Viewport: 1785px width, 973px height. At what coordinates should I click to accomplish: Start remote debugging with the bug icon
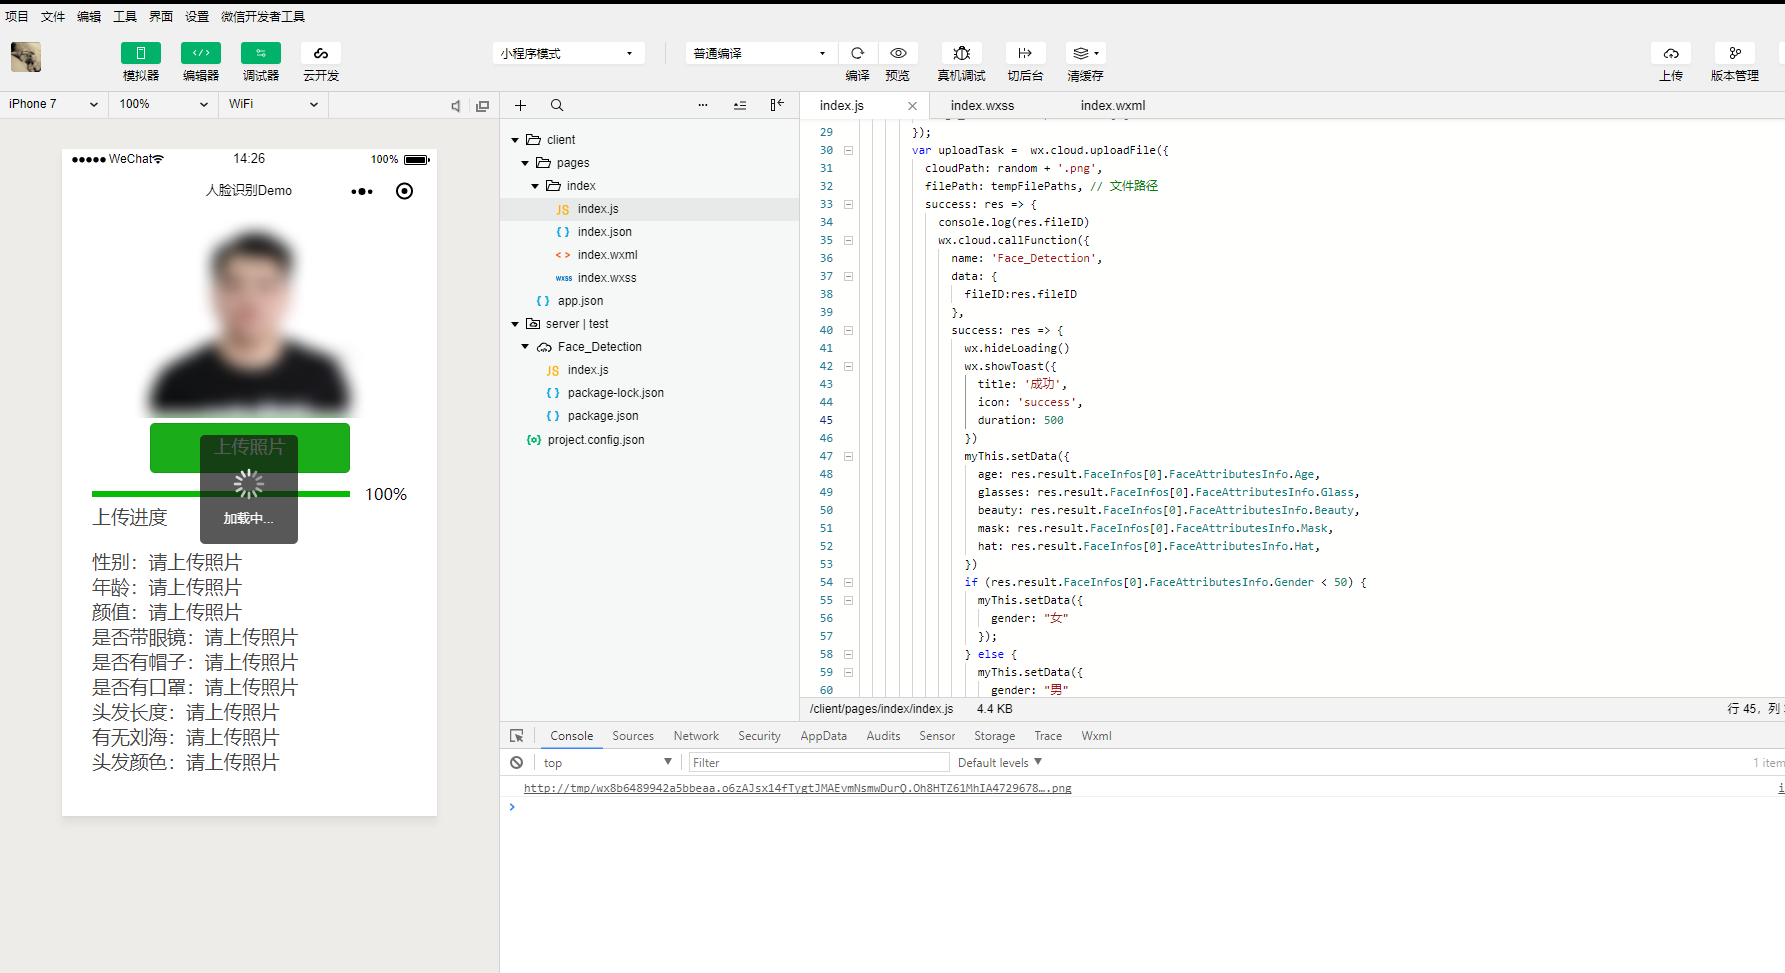point(961,53)
